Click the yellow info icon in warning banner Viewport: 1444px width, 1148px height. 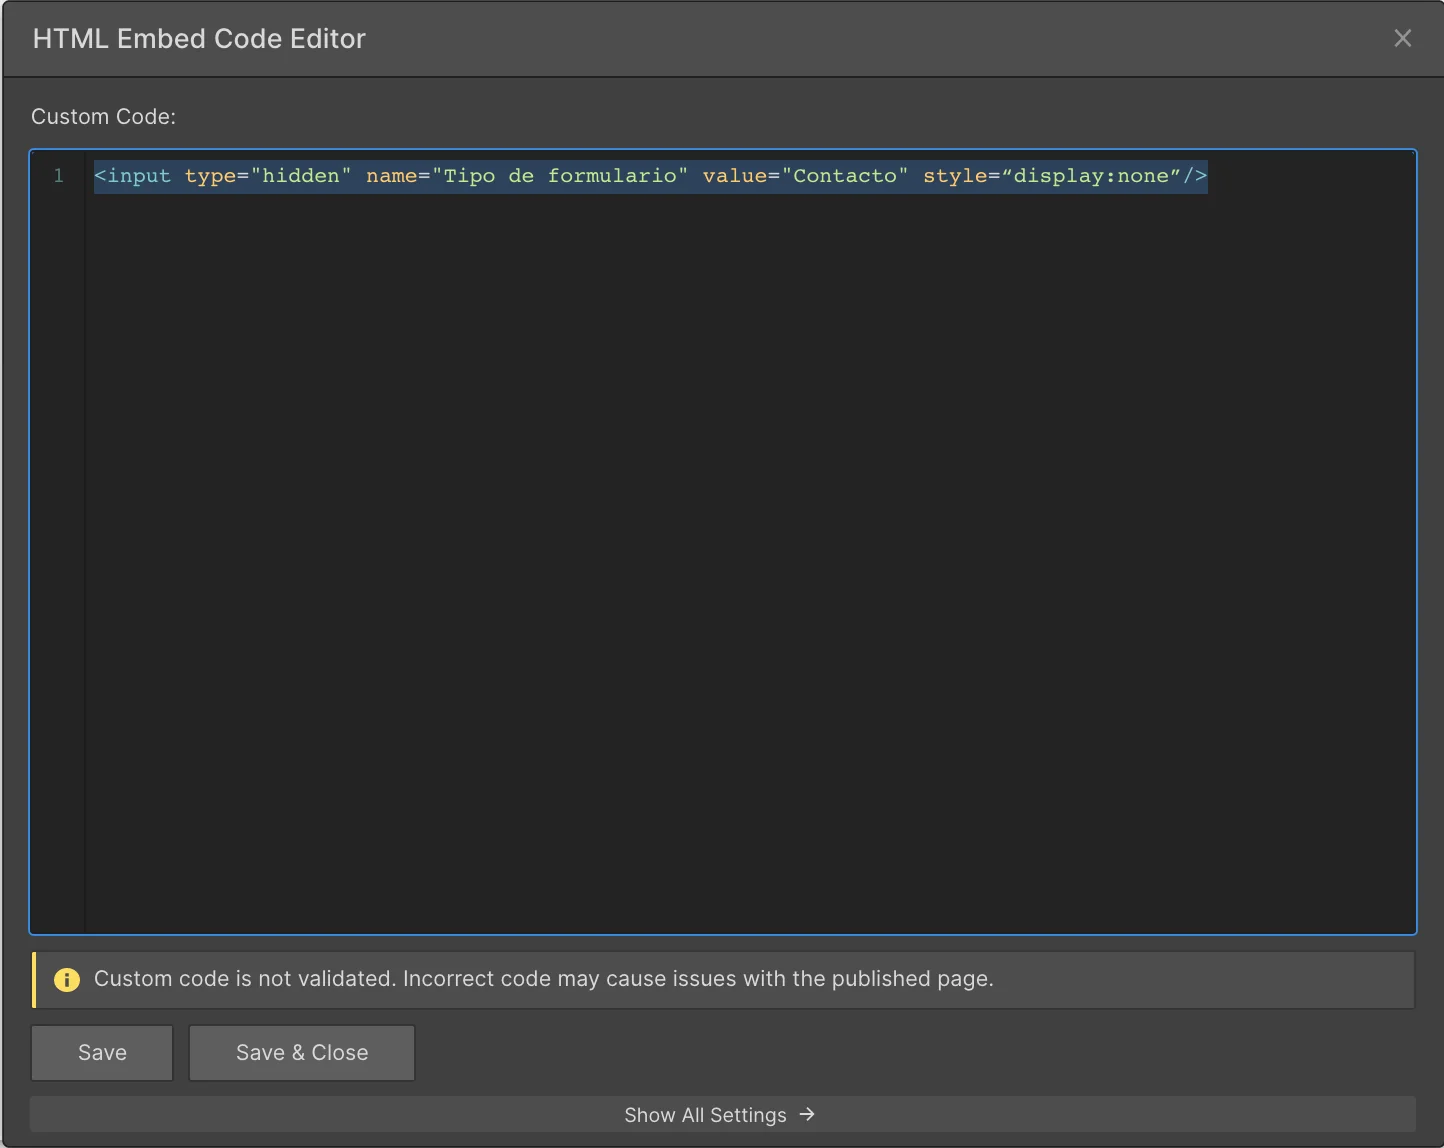click(x=67, y=980)
